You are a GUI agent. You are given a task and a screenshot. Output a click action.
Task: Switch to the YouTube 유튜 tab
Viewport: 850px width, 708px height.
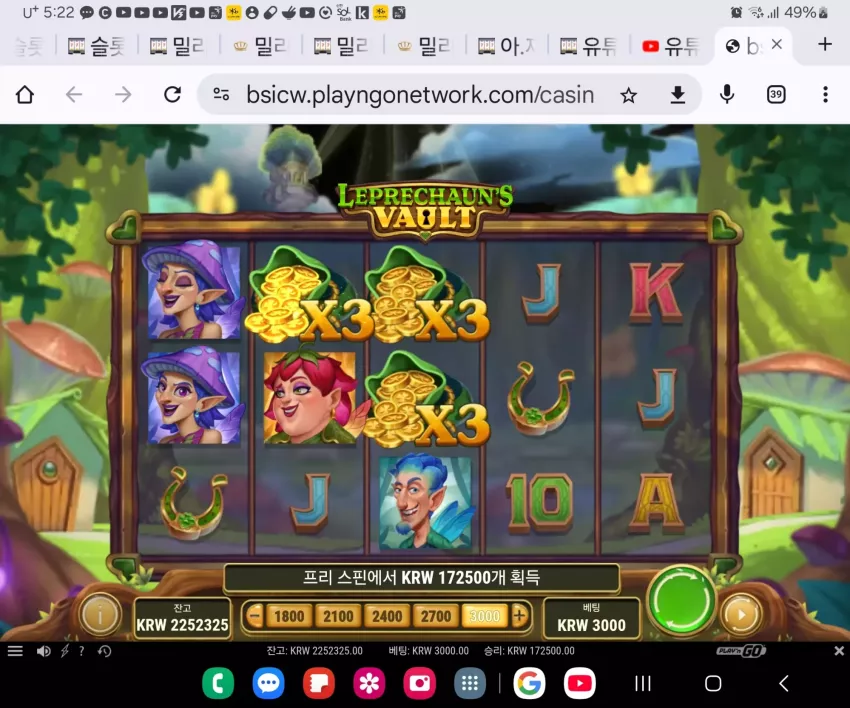coord(671,47)
